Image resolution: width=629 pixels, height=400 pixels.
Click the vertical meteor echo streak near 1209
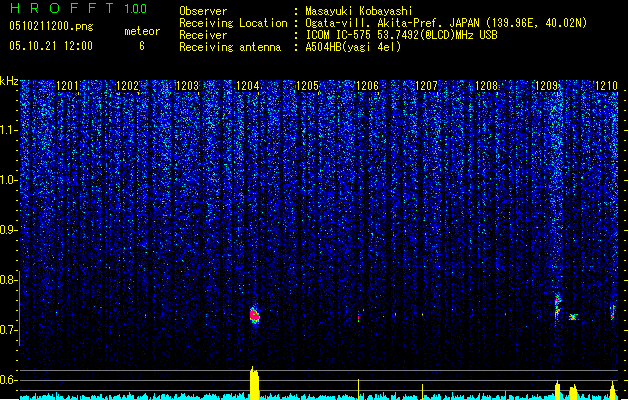tap(557, 305)
